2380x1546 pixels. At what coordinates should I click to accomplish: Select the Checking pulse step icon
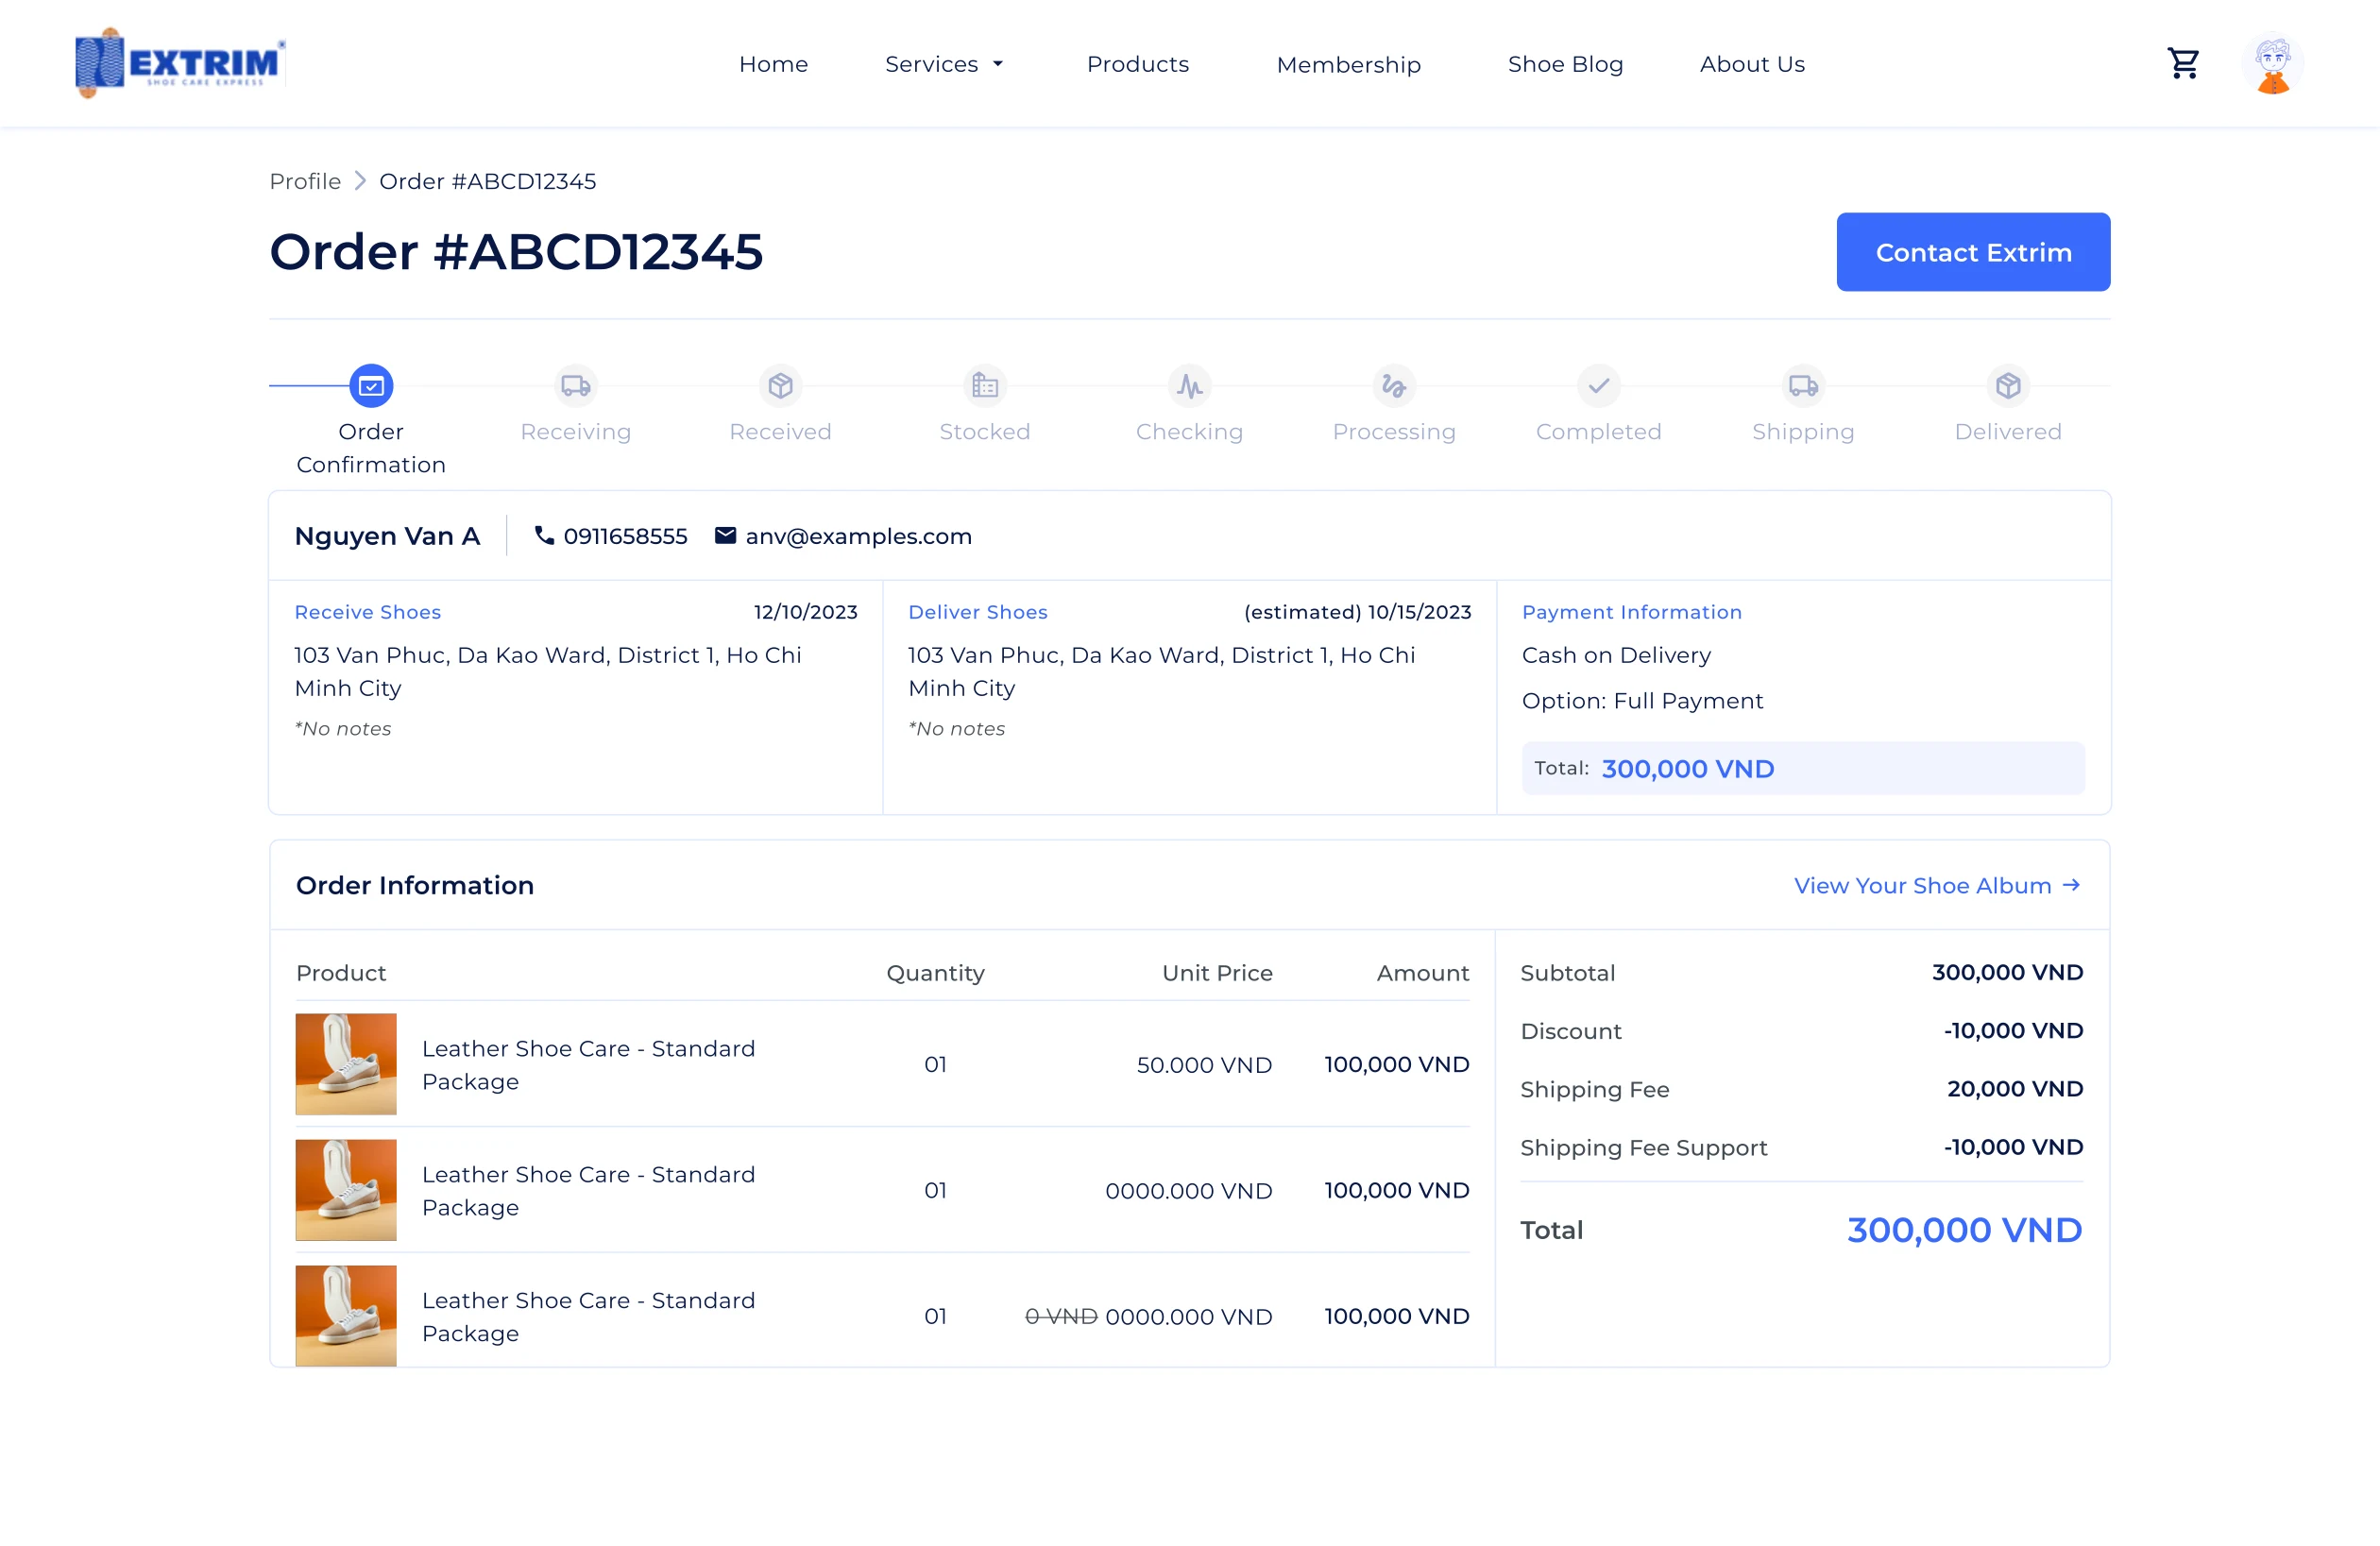(x=1190, y=386)
